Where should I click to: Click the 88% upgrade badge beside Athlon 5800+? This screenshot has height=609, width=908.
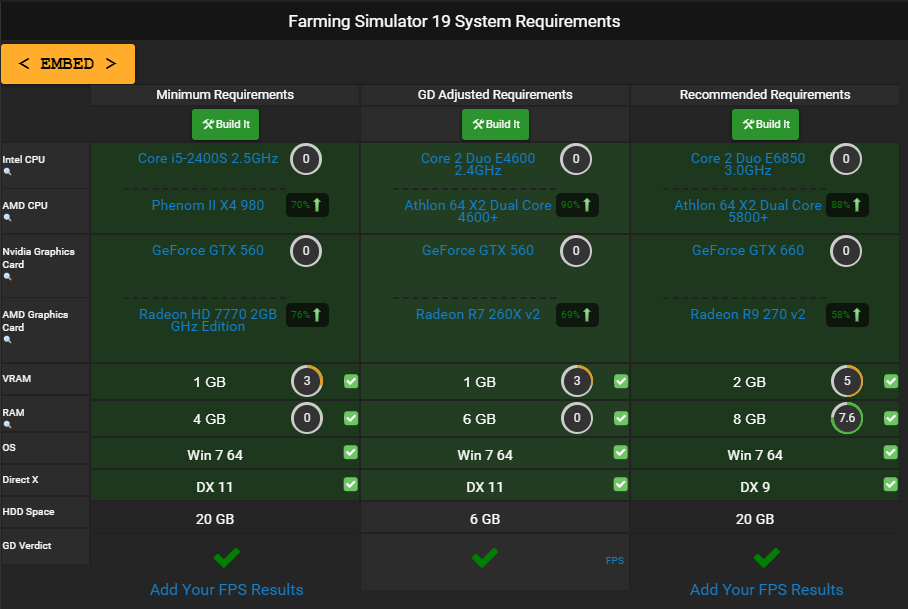tap(847, 205)
